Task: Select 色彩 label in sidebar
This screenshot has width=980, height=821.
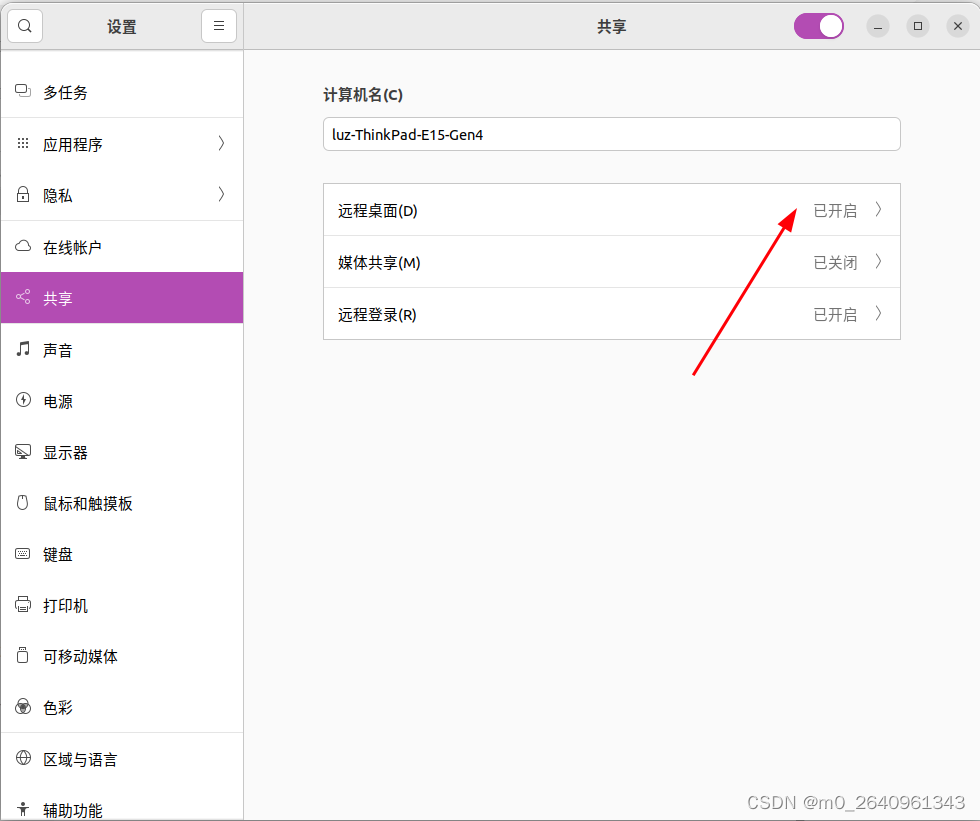Action: 58,708
